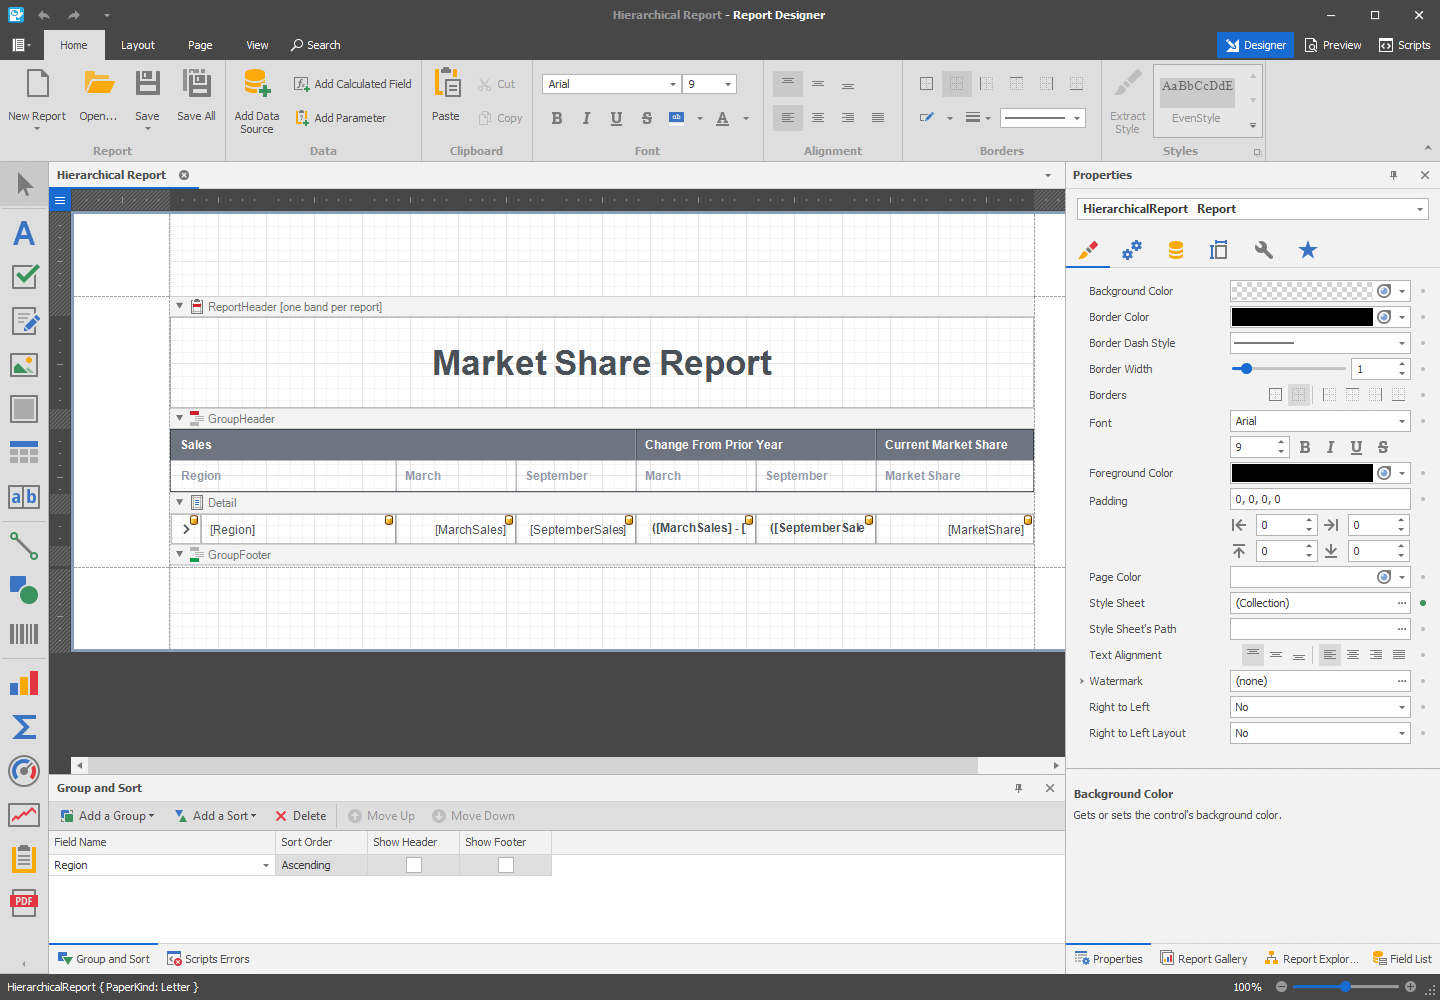Open the Add a Group dropdown
1440x1000 pixels.
coord(107,815)
